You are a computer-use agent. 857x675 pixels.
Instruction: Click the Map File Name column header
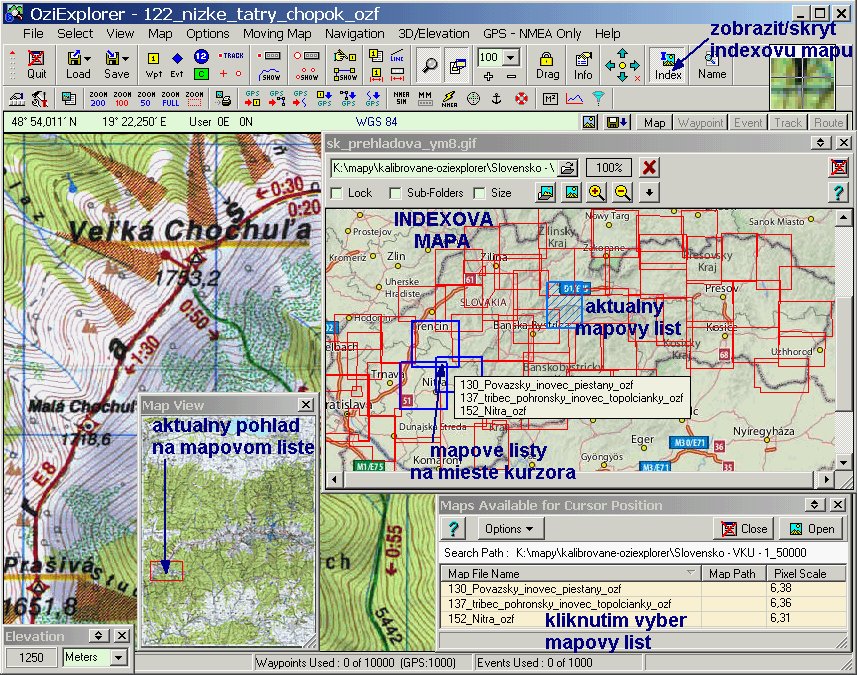point(571,573)
